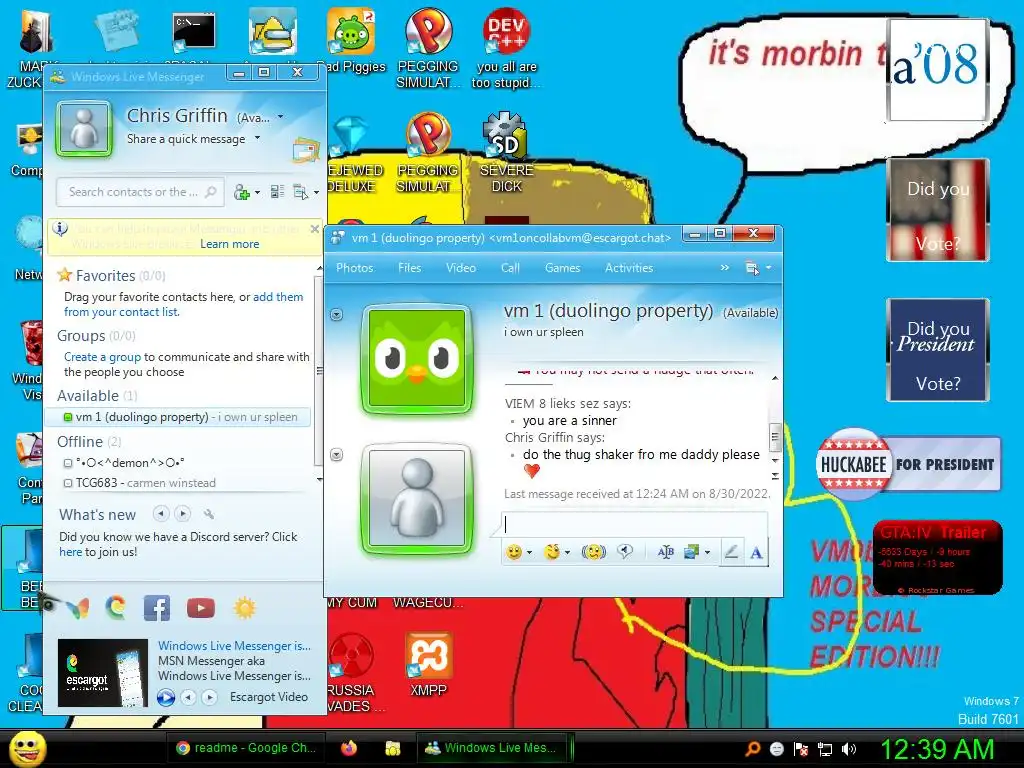Open the folder icon in the taskbar
Screen dimensions: 1024x768
pos(392,748)
